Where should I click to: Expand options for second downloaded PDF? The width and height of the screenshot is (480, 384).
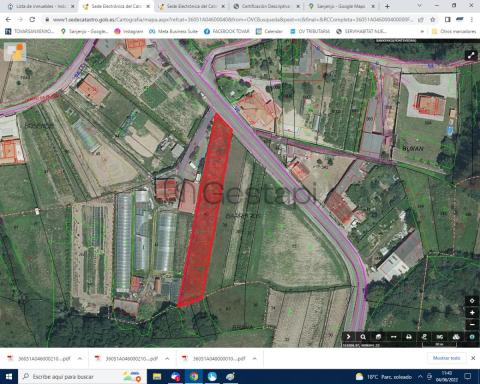167,359
